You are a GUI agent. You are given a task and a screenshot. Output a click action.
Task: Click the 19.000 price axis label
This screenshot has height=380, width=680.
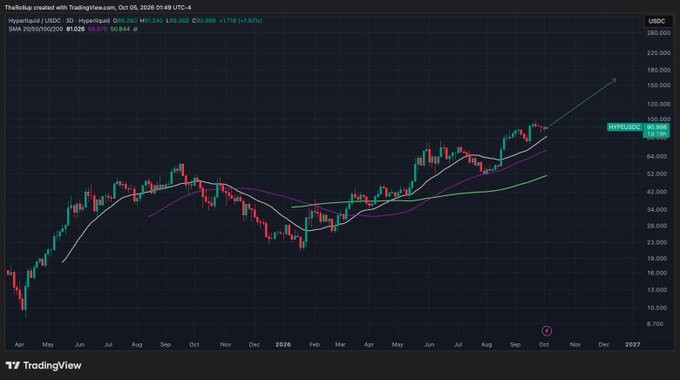[x=657, y=259]
